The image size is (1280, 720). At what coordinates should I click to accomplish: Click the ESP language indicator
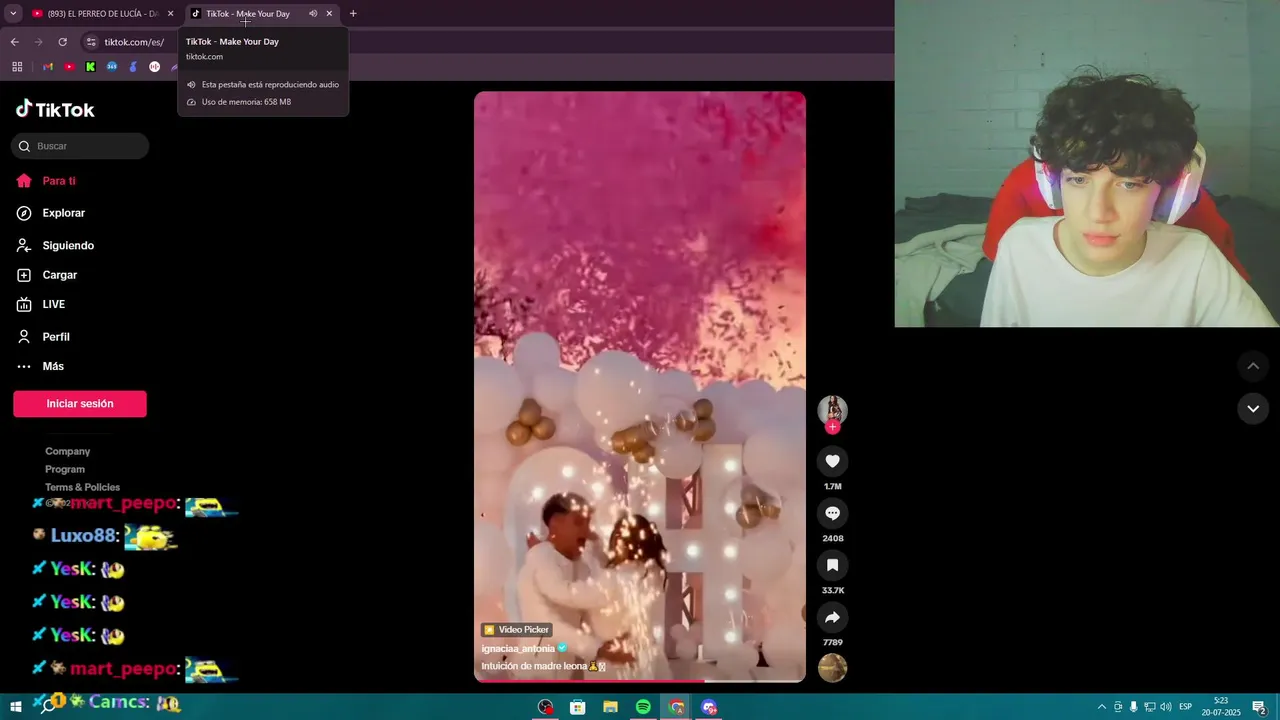point(1185,707)
